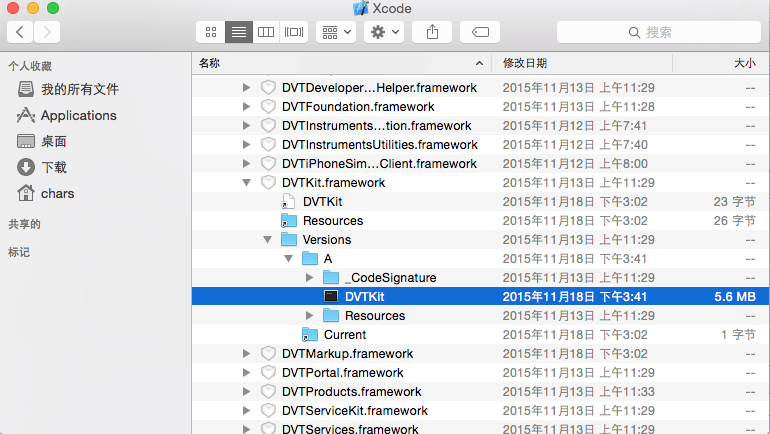Expand DVTProducts.framework
Image resolution: width=770 pixels, height=434 pixels.
coord(247,392)
